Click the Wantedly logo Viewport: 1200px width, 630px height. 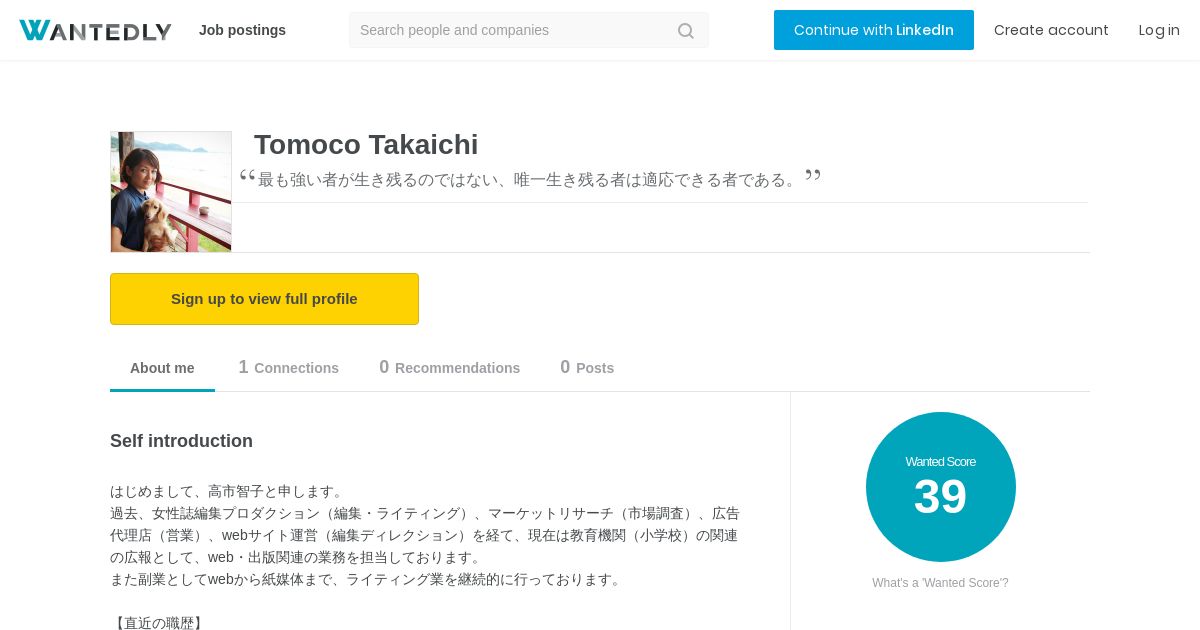click(x=95, y=30)
